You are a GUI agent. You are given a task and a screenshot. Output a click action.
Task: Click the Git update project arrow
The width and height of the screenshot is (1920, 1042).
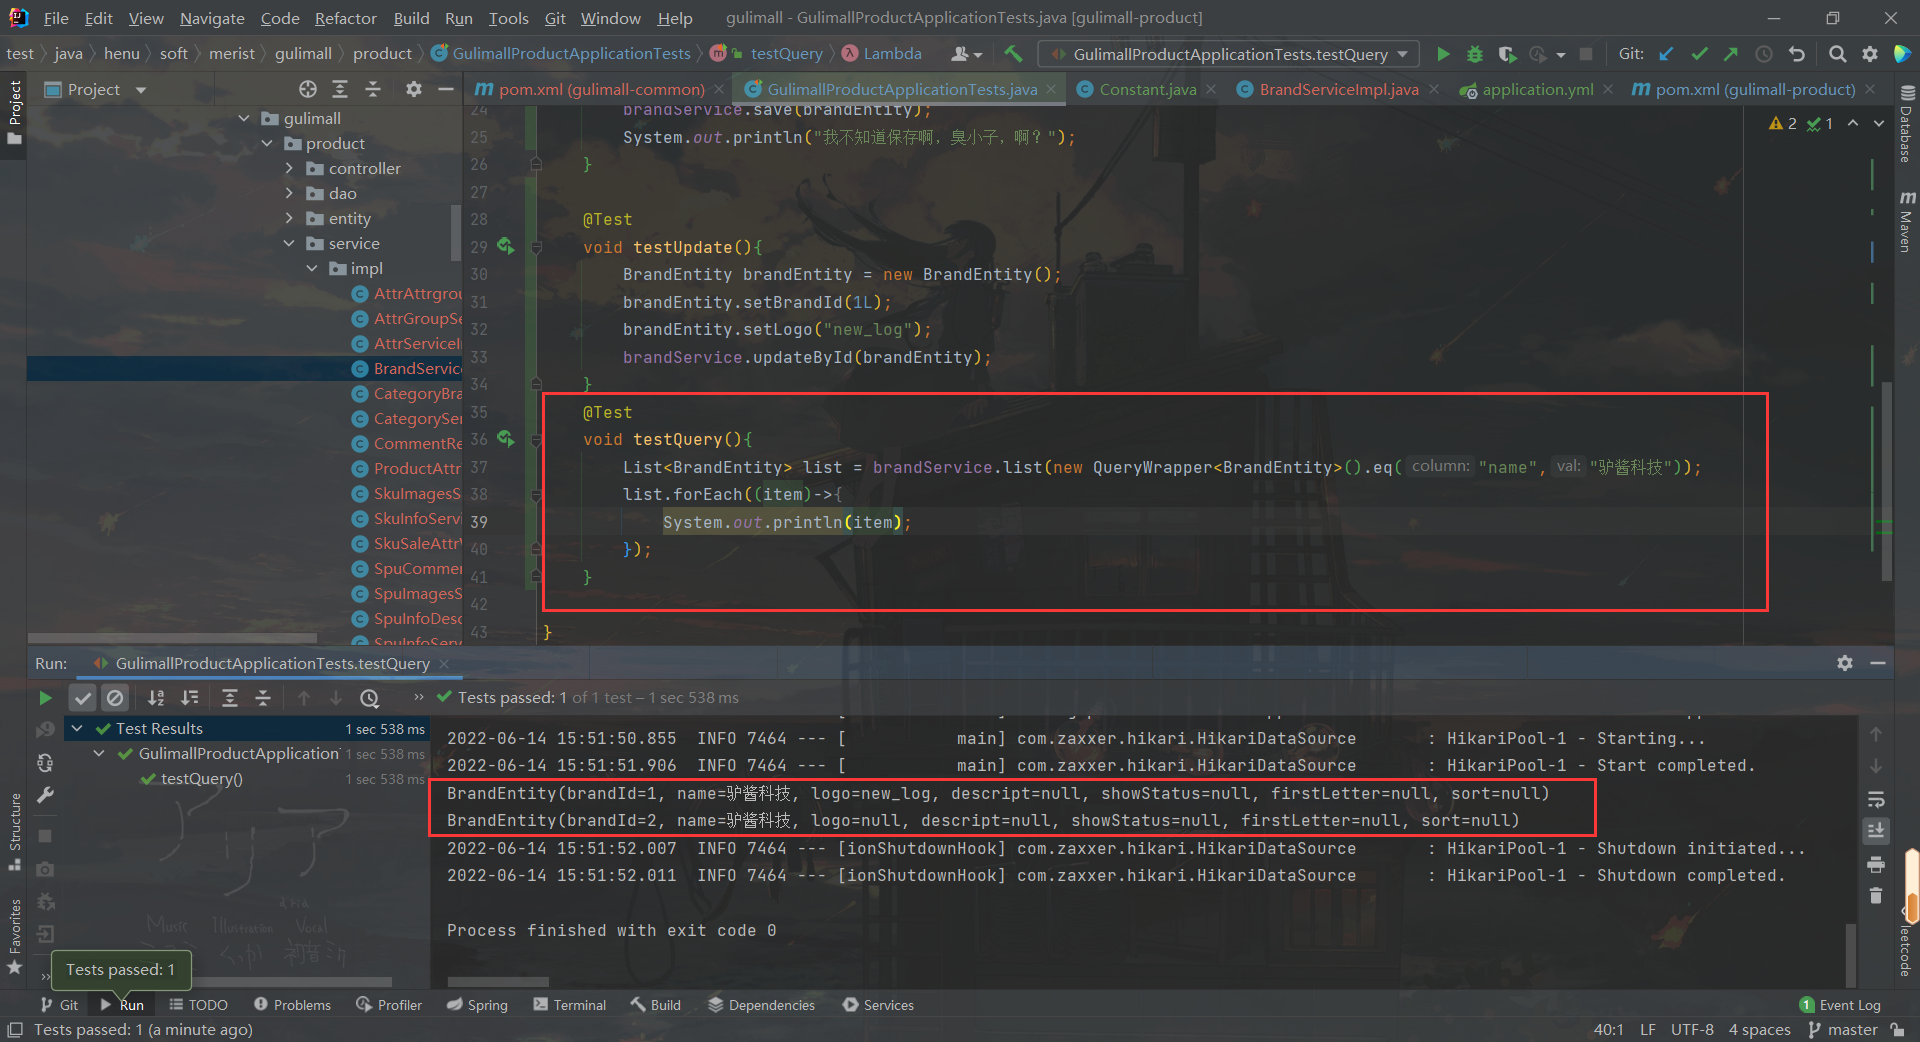tap(1666, 54)
